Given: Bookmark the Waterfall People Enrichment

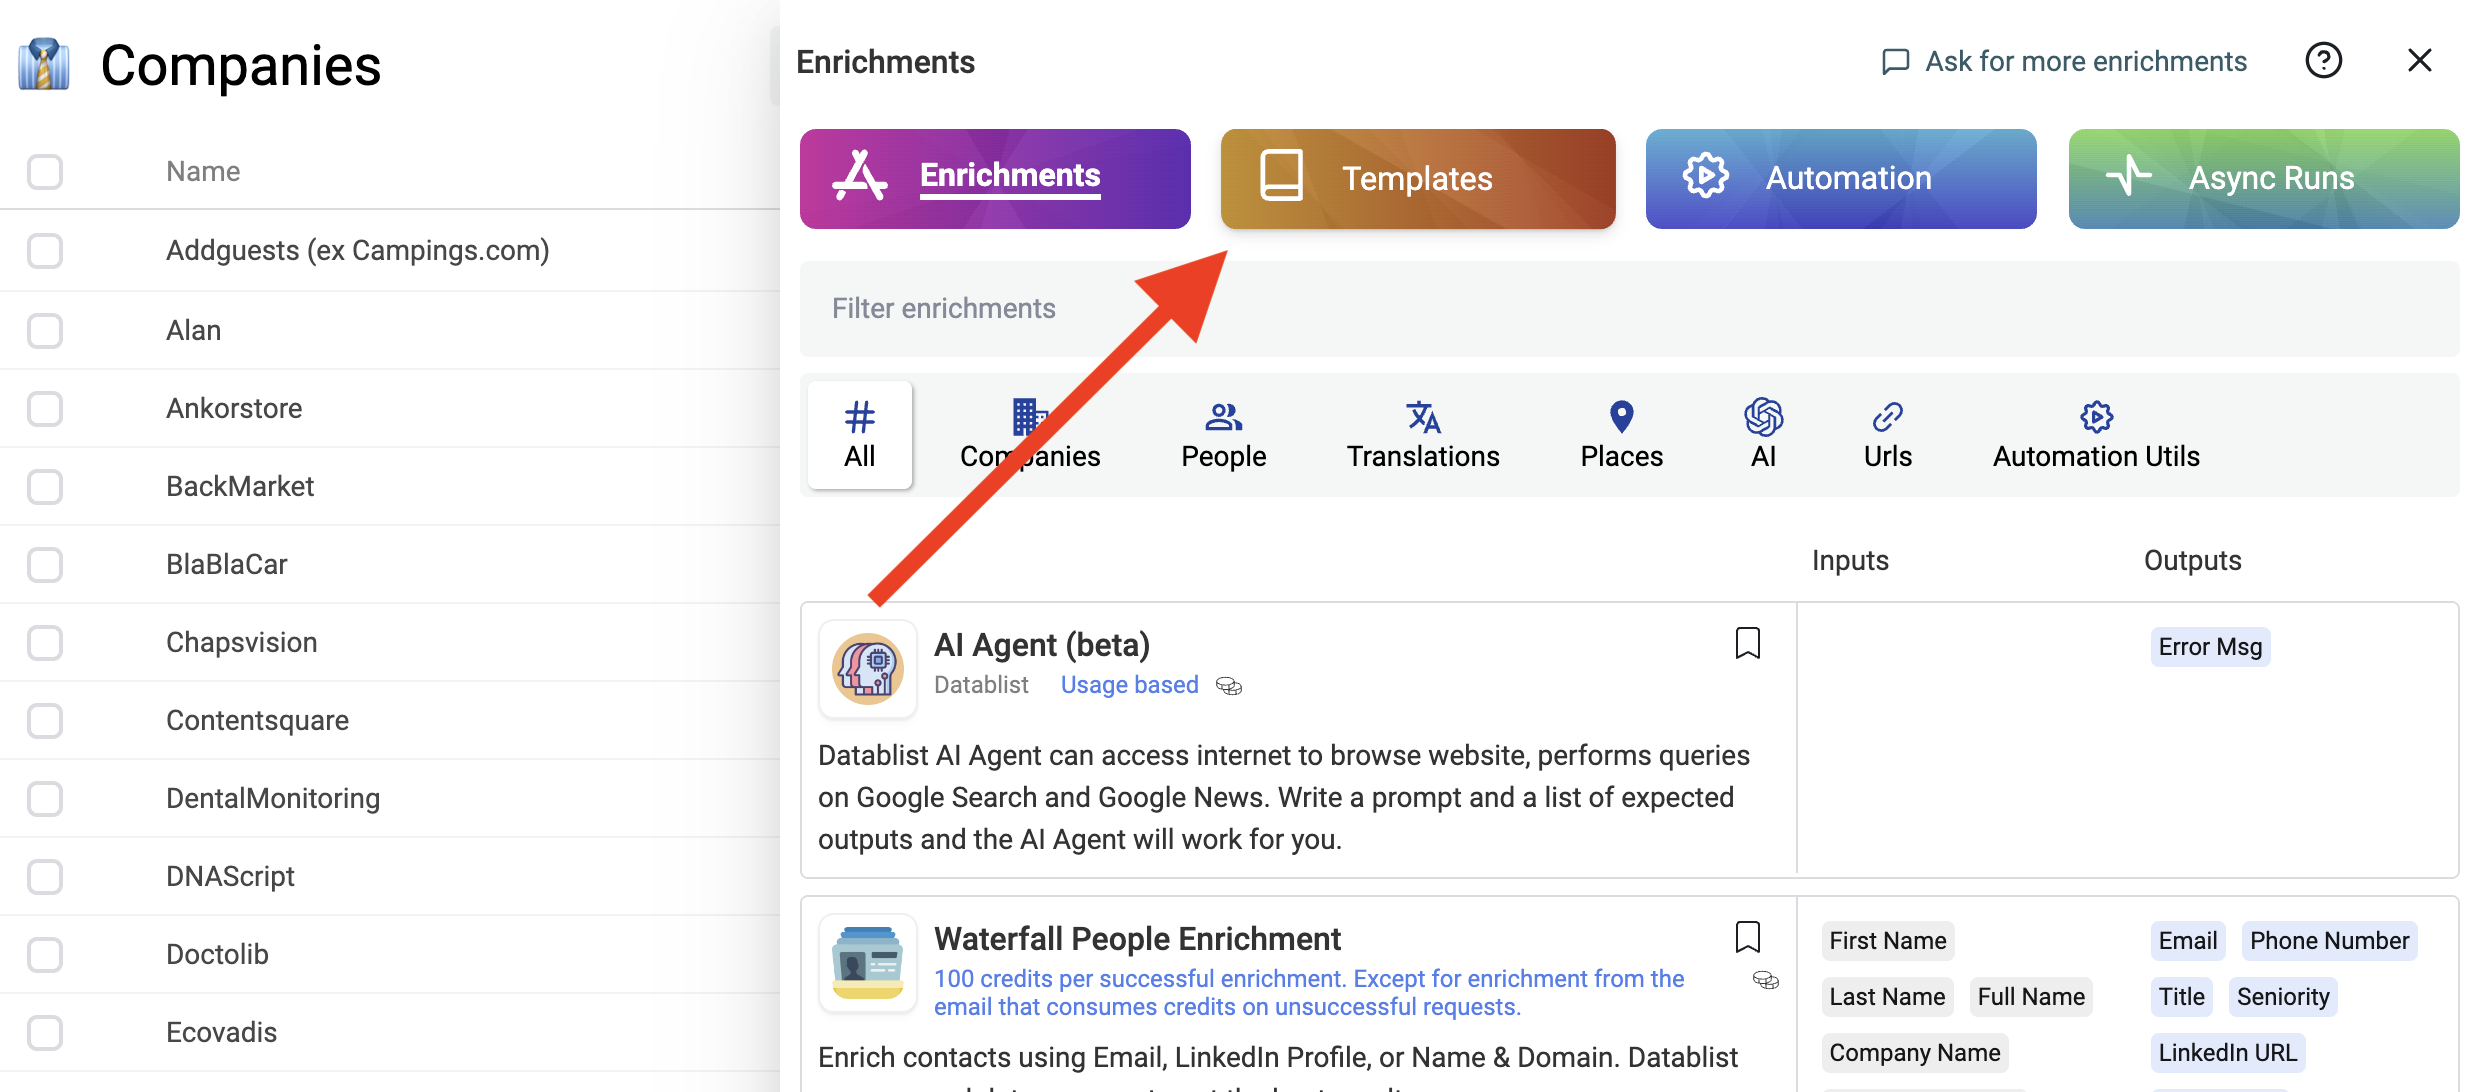Looking at the screenshot, I should 1747,937.
